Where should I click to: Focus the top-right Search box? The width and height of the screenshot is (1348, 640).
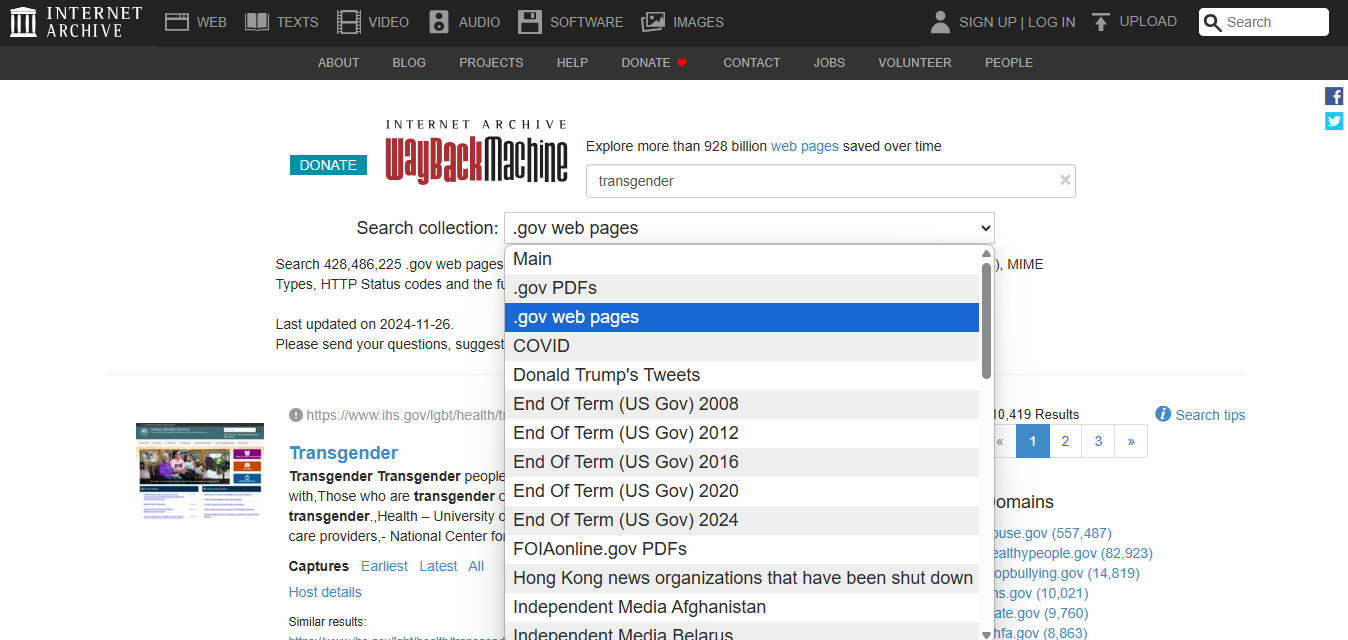(x=1264, y=22)
